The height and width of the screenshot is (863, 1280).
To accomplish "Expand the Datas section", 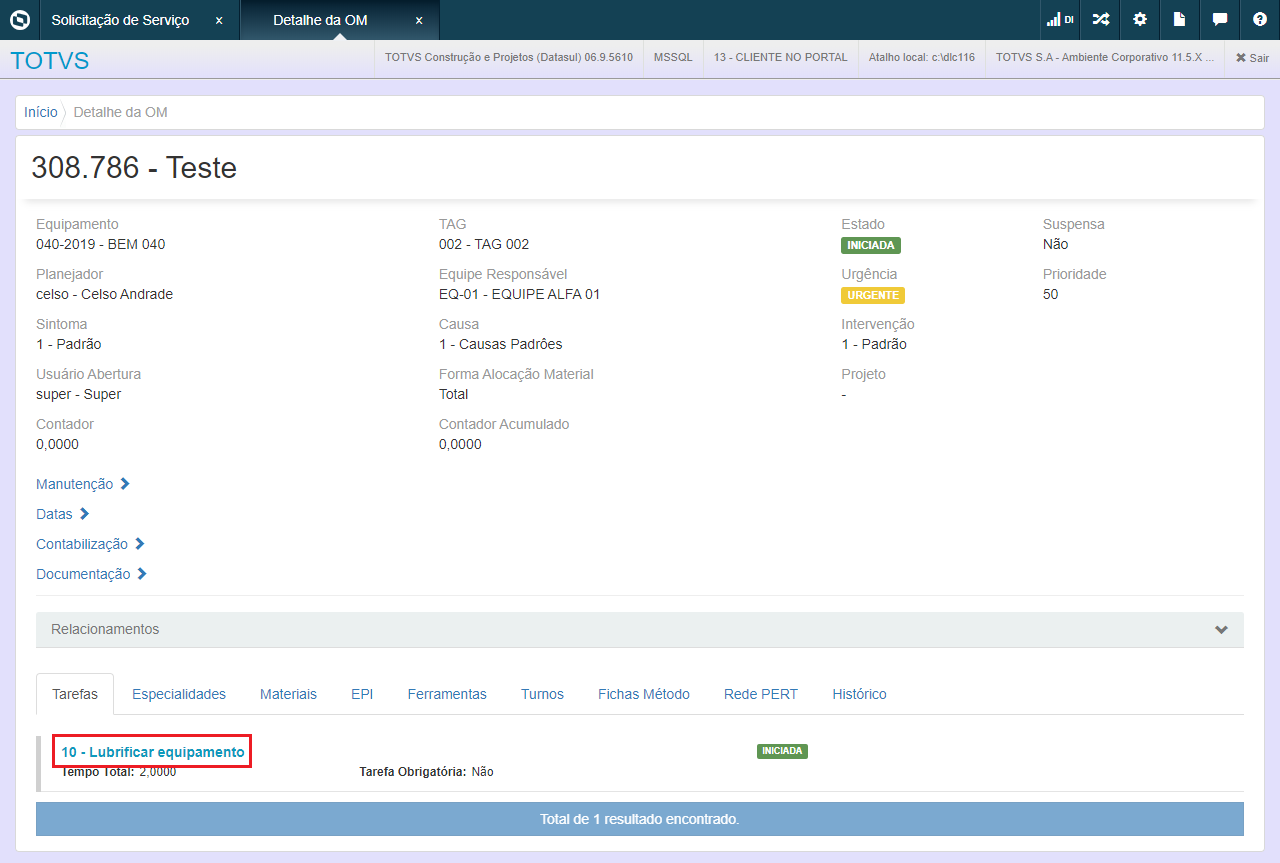I will (63, 514).
